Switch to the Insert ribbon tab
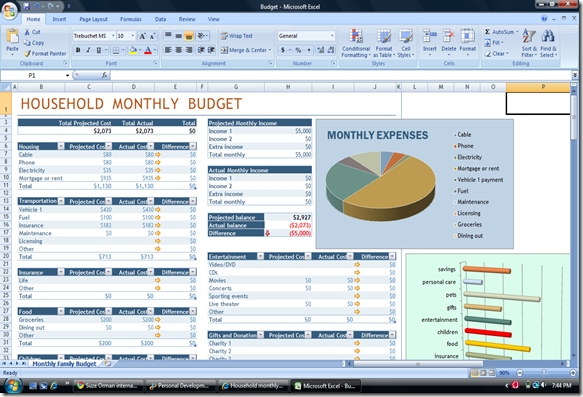 coord(59,19)
